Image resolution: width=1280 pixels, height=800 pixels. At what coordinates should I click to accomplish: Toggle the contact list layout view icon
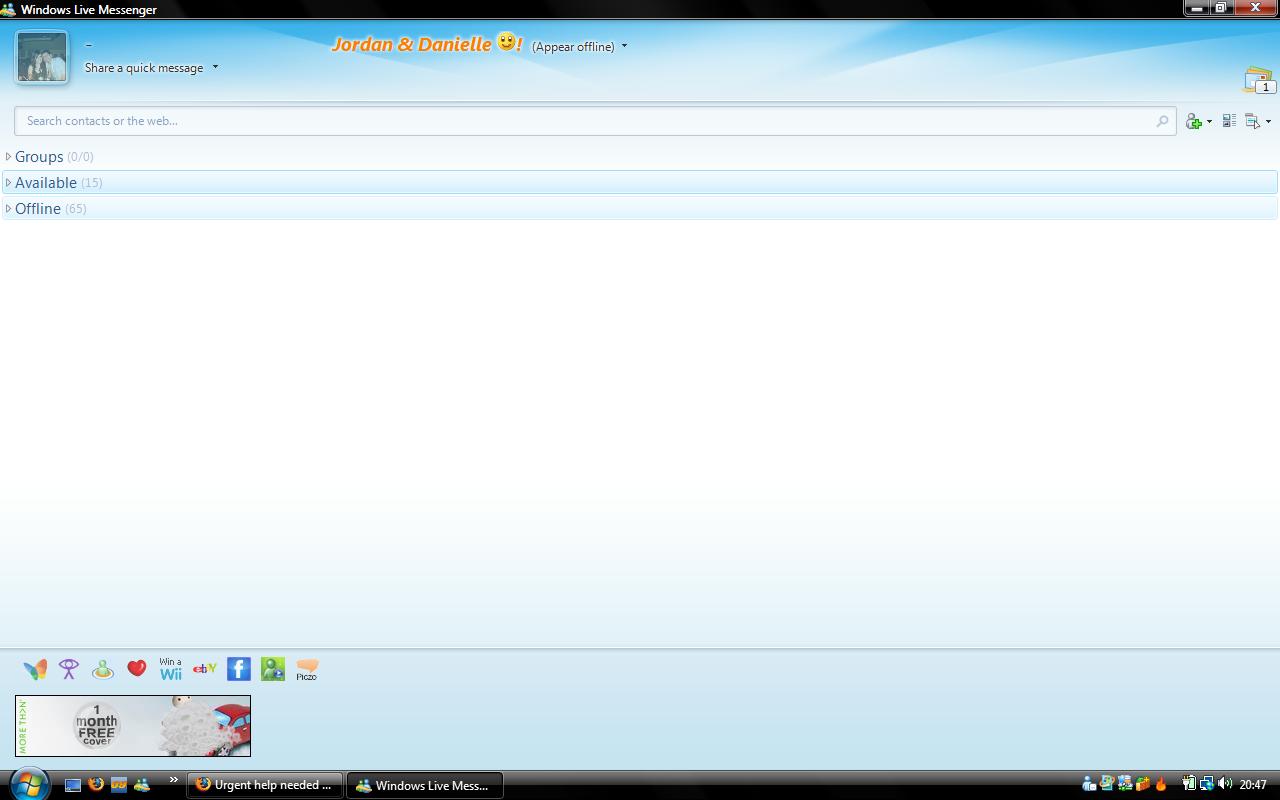(x=1229, y=121)
